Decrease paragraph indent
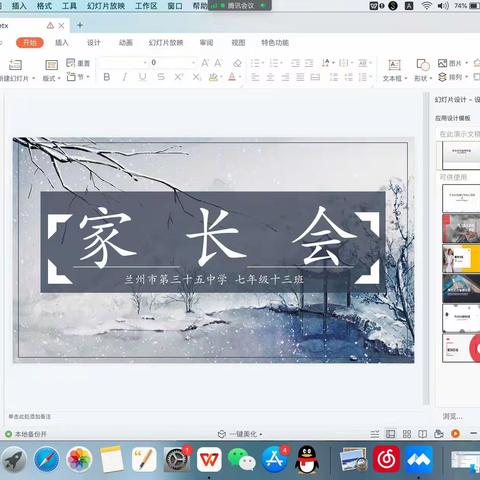This screenshot has width=480, height=480. [295, 63]
